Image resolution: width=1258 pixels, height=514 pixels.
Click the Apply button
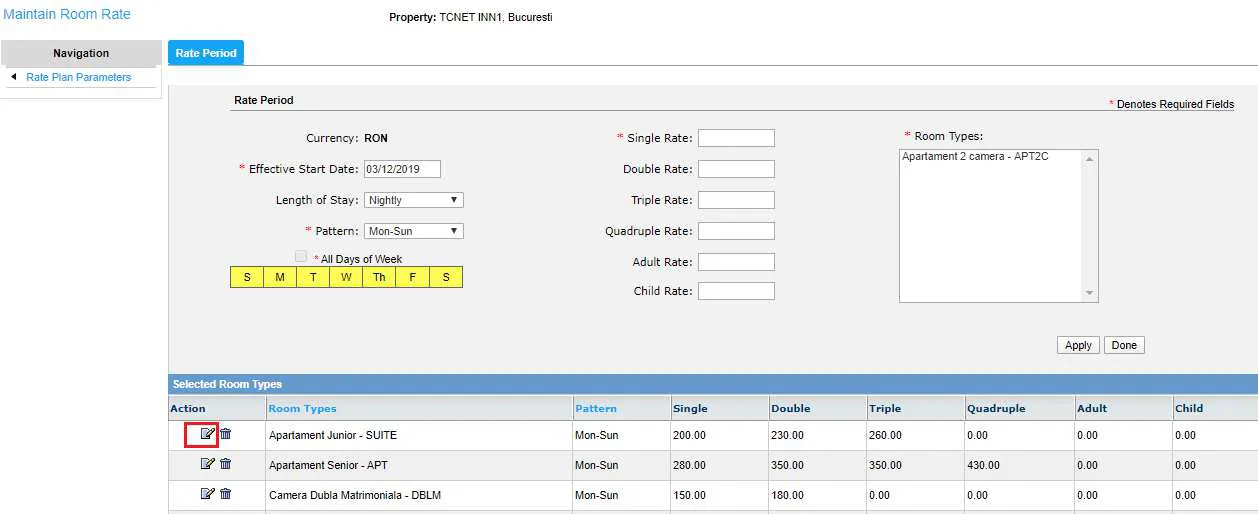point(1078,345)
